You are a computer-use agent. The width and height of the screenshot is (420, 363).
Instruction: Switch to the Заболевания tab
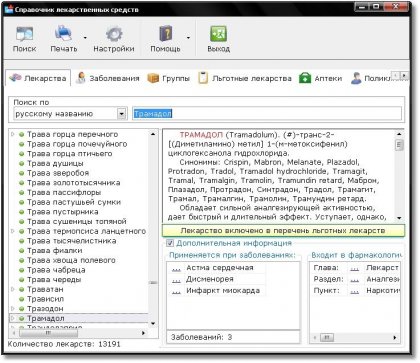[x=107, y=78]
